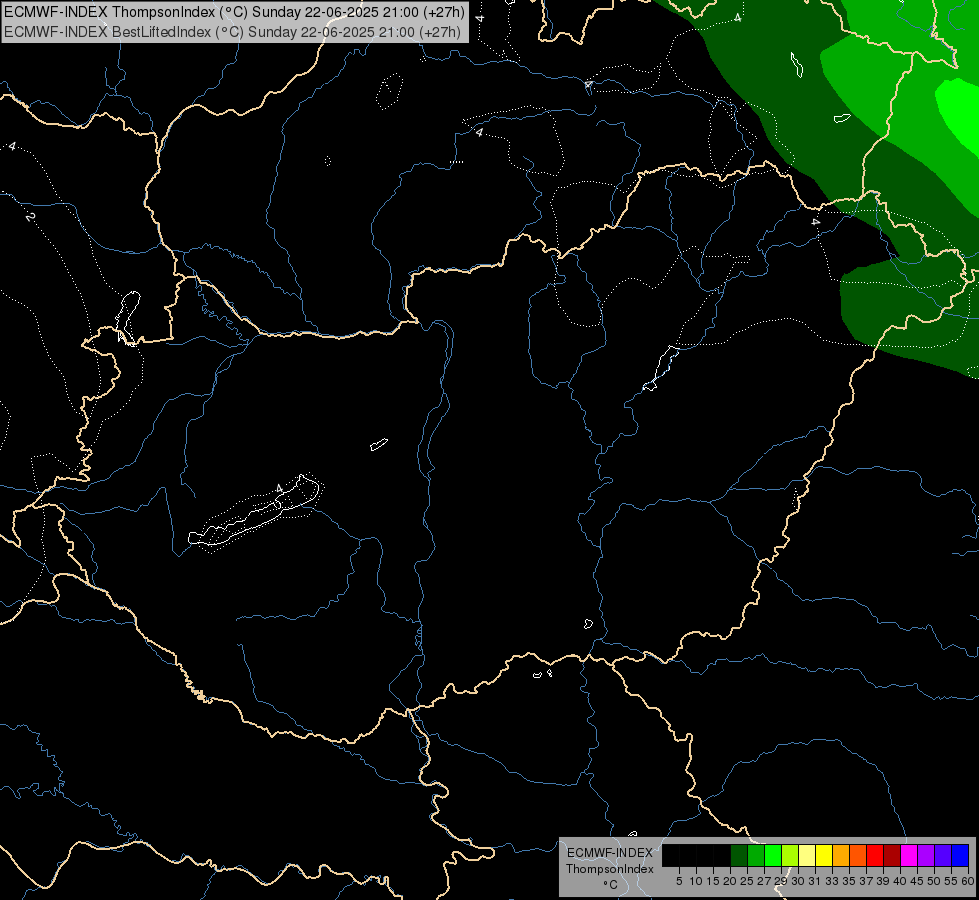Click legend scale value '30'
This screenshot has width=979, height=900.
coord(799,881)
